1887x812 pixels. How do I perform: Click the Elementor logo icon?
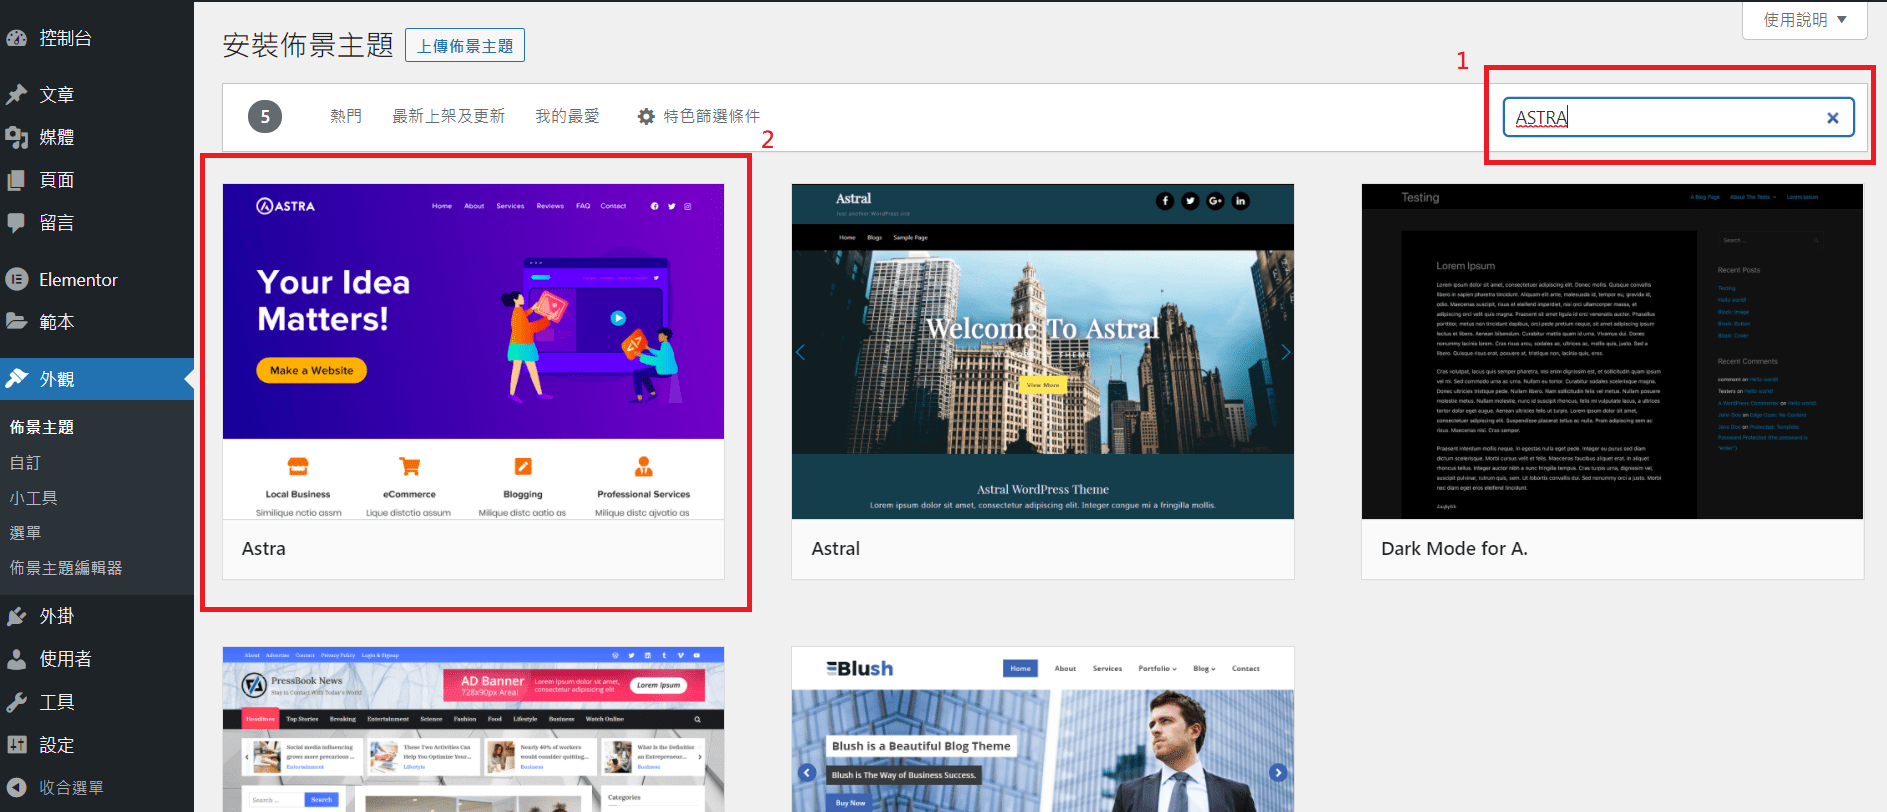[x=17, y=280]
